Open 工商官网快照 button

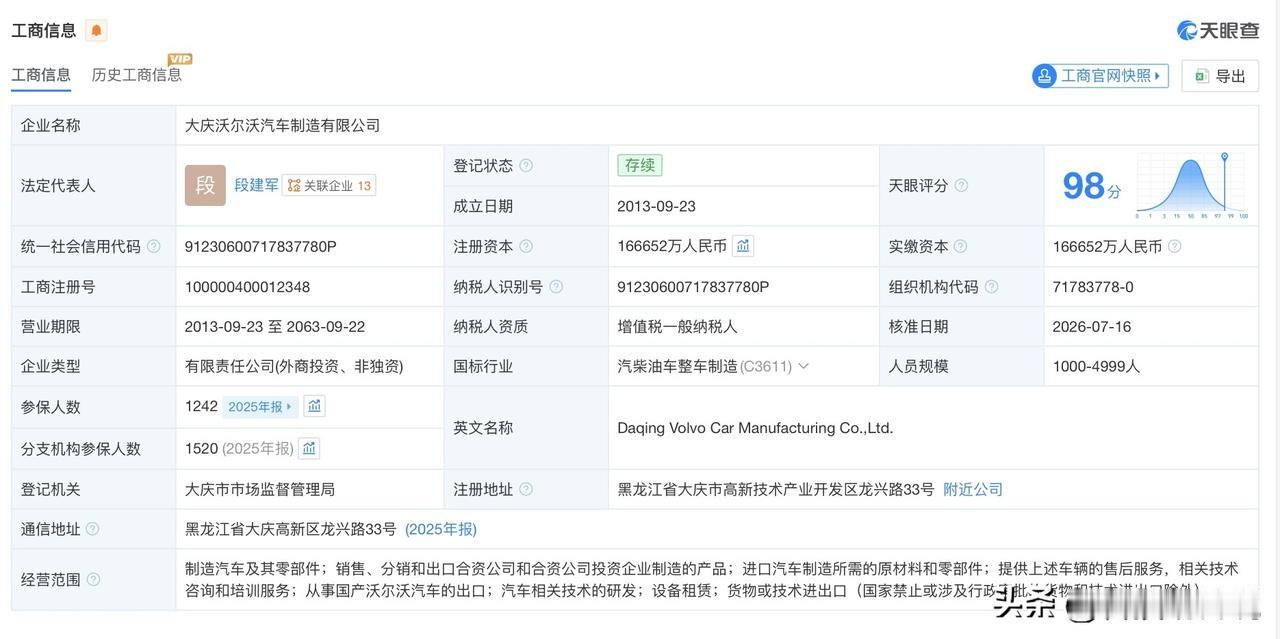point(1100,76)
